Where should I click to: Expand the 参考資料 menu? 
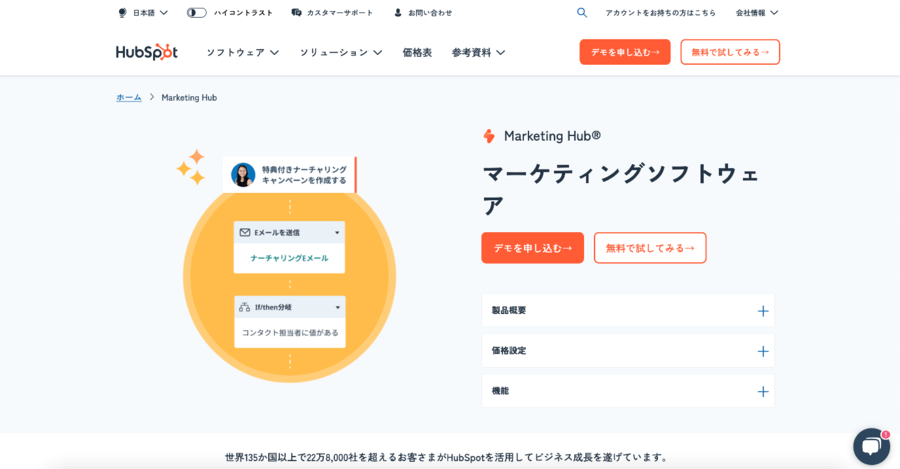[x=478, y=52]
